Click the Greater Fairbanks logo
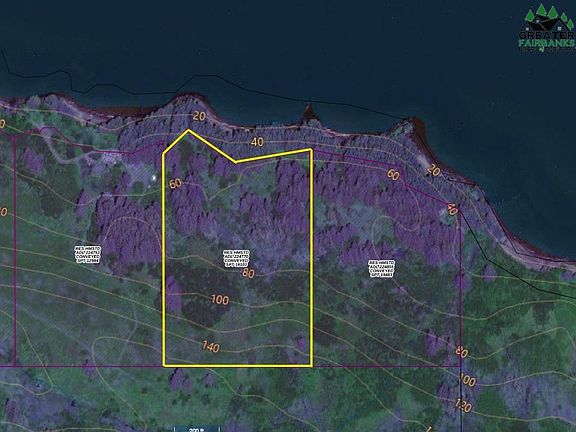Screen dimensions: 576x432 coord(547,29)
